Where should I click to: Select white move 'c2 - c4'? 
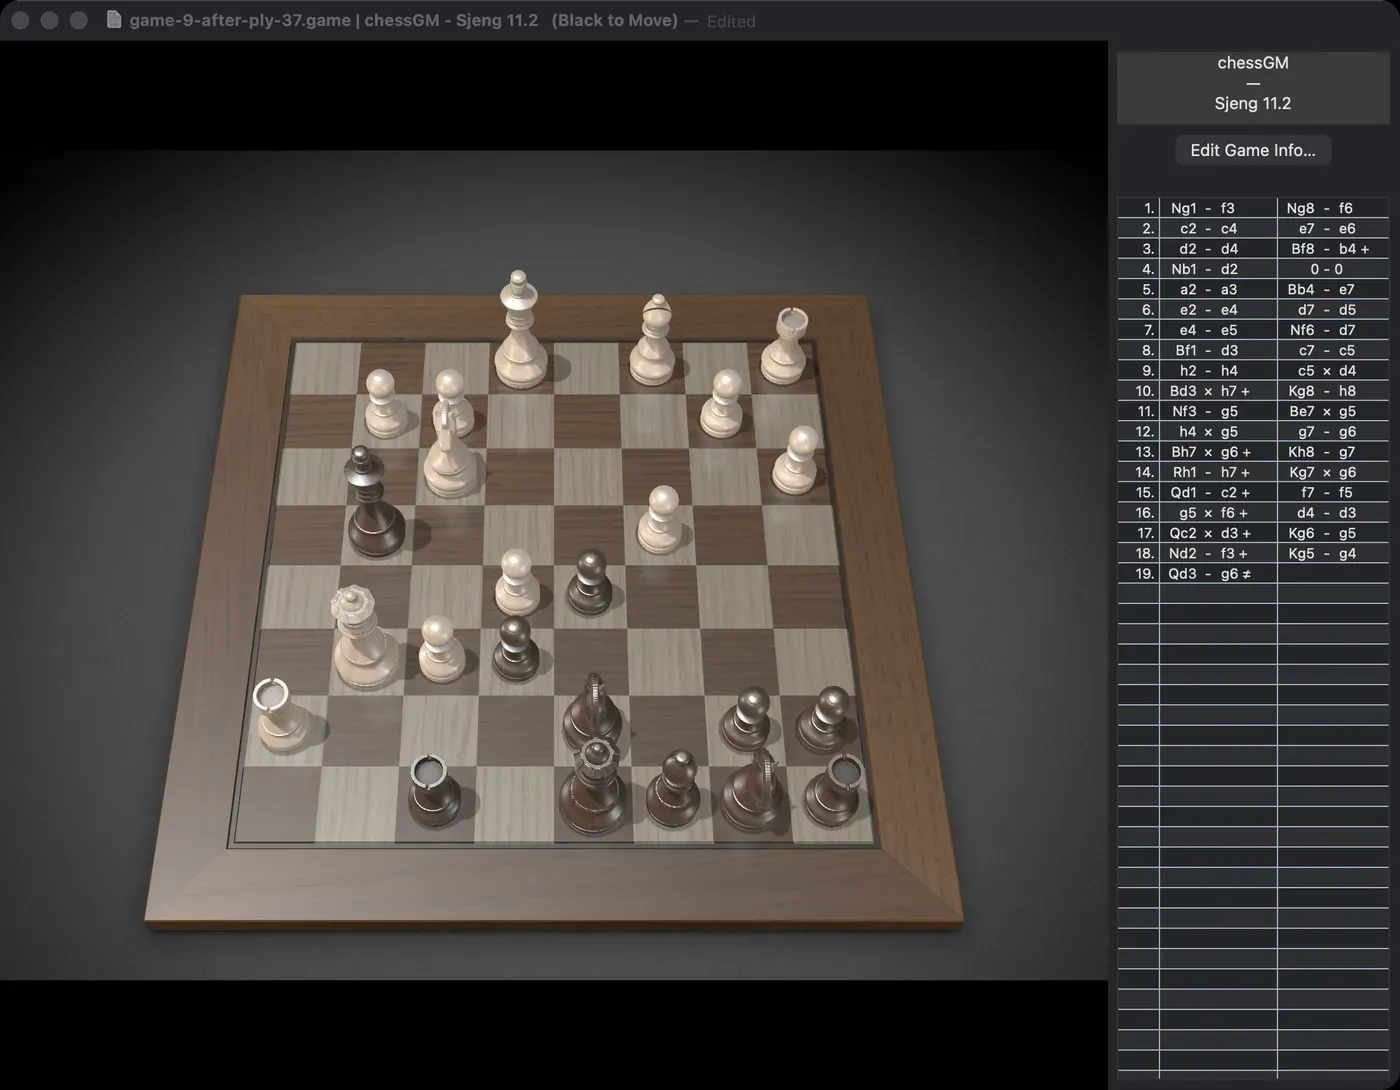pyautogui.click(x=1218, y=228)
